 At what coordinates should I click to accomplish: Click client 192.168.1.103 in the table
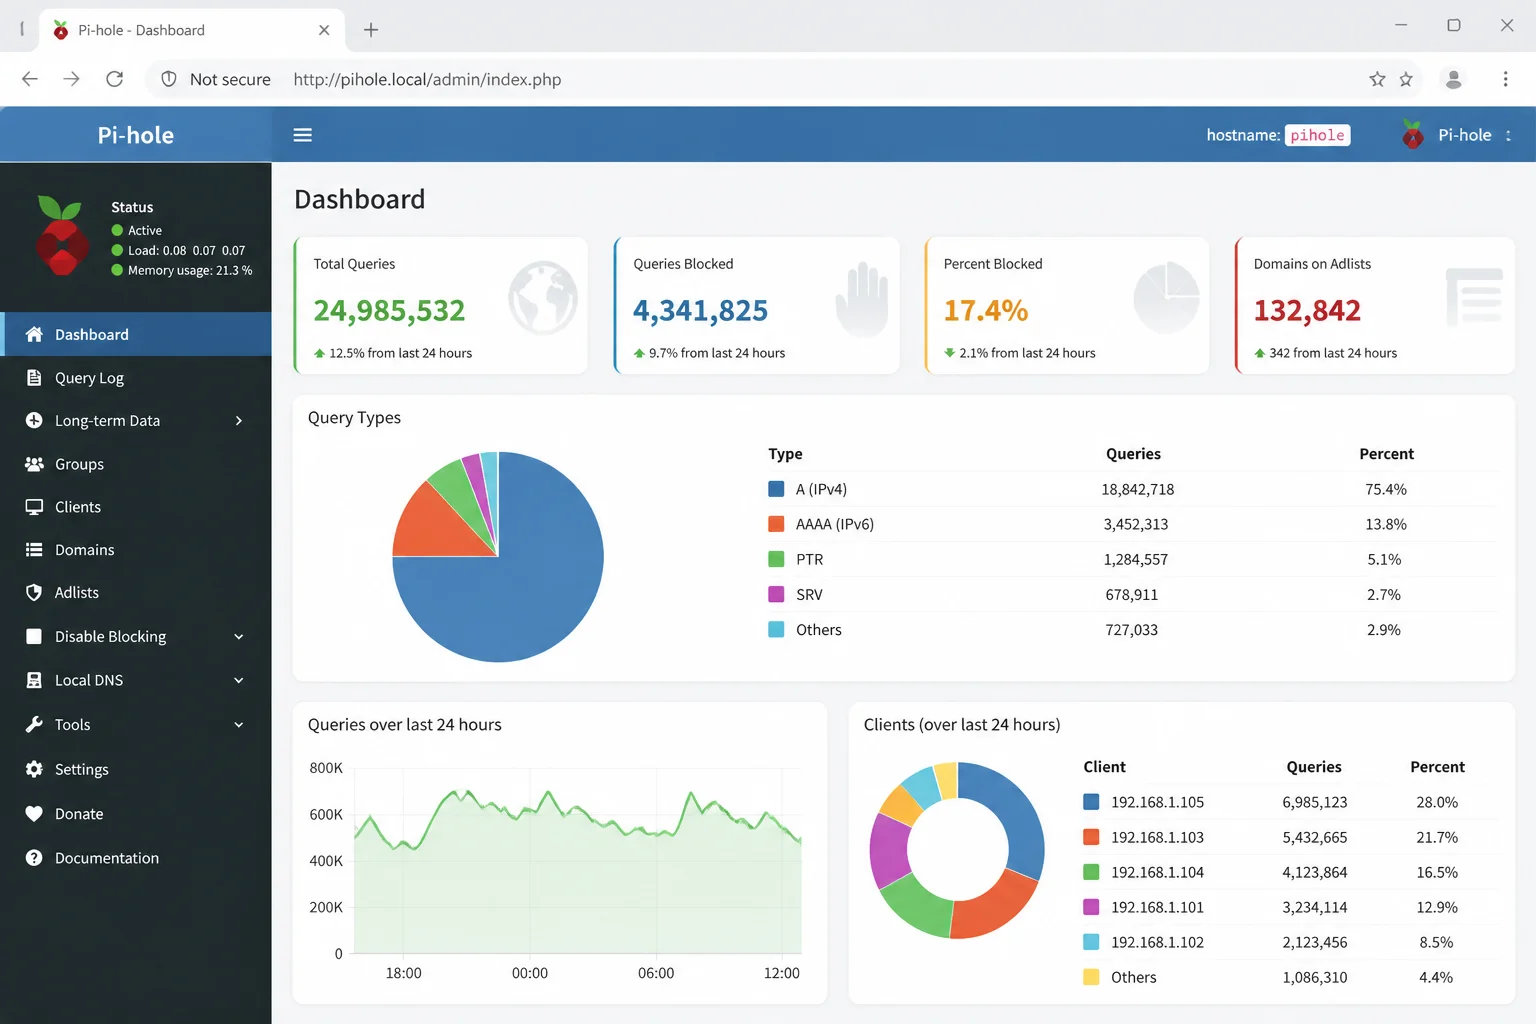1157,837
